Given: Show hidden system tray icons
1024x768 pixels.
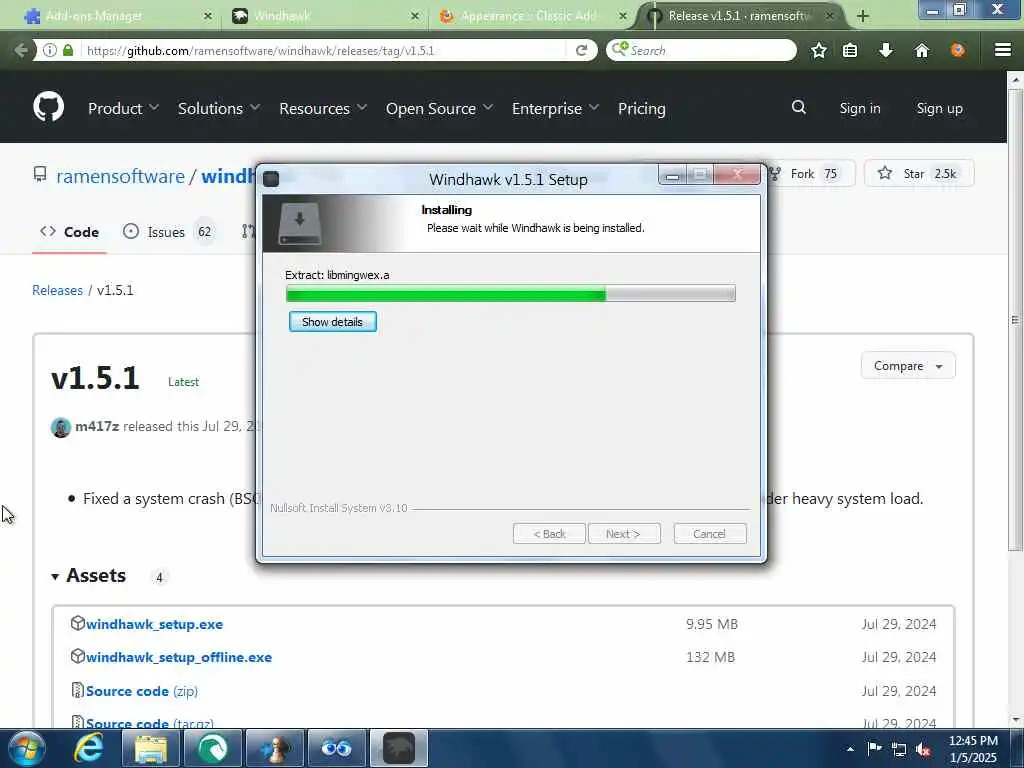Looking at the screenshot, I should 850,749.
